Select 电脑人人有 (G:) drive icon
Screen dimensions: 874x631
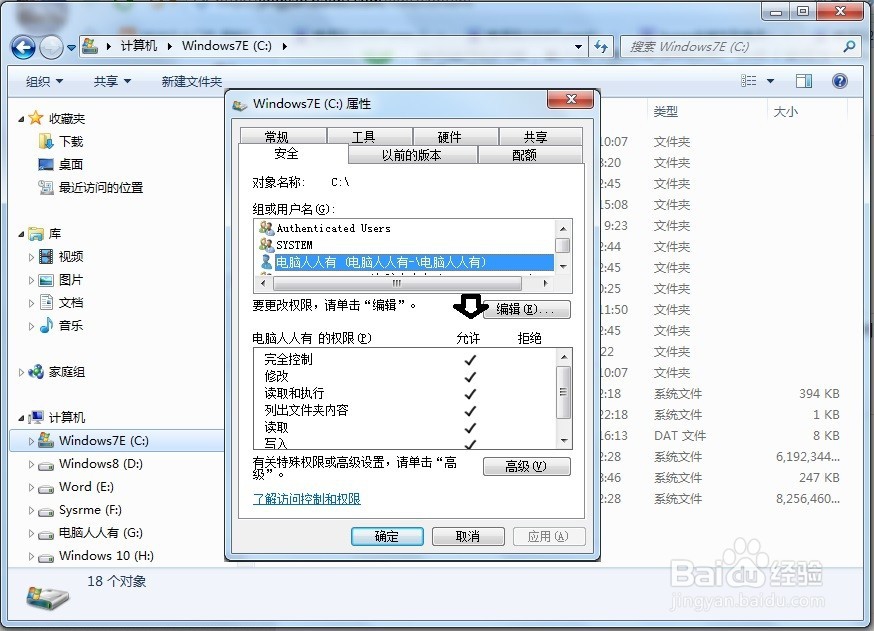coord(46,534)
